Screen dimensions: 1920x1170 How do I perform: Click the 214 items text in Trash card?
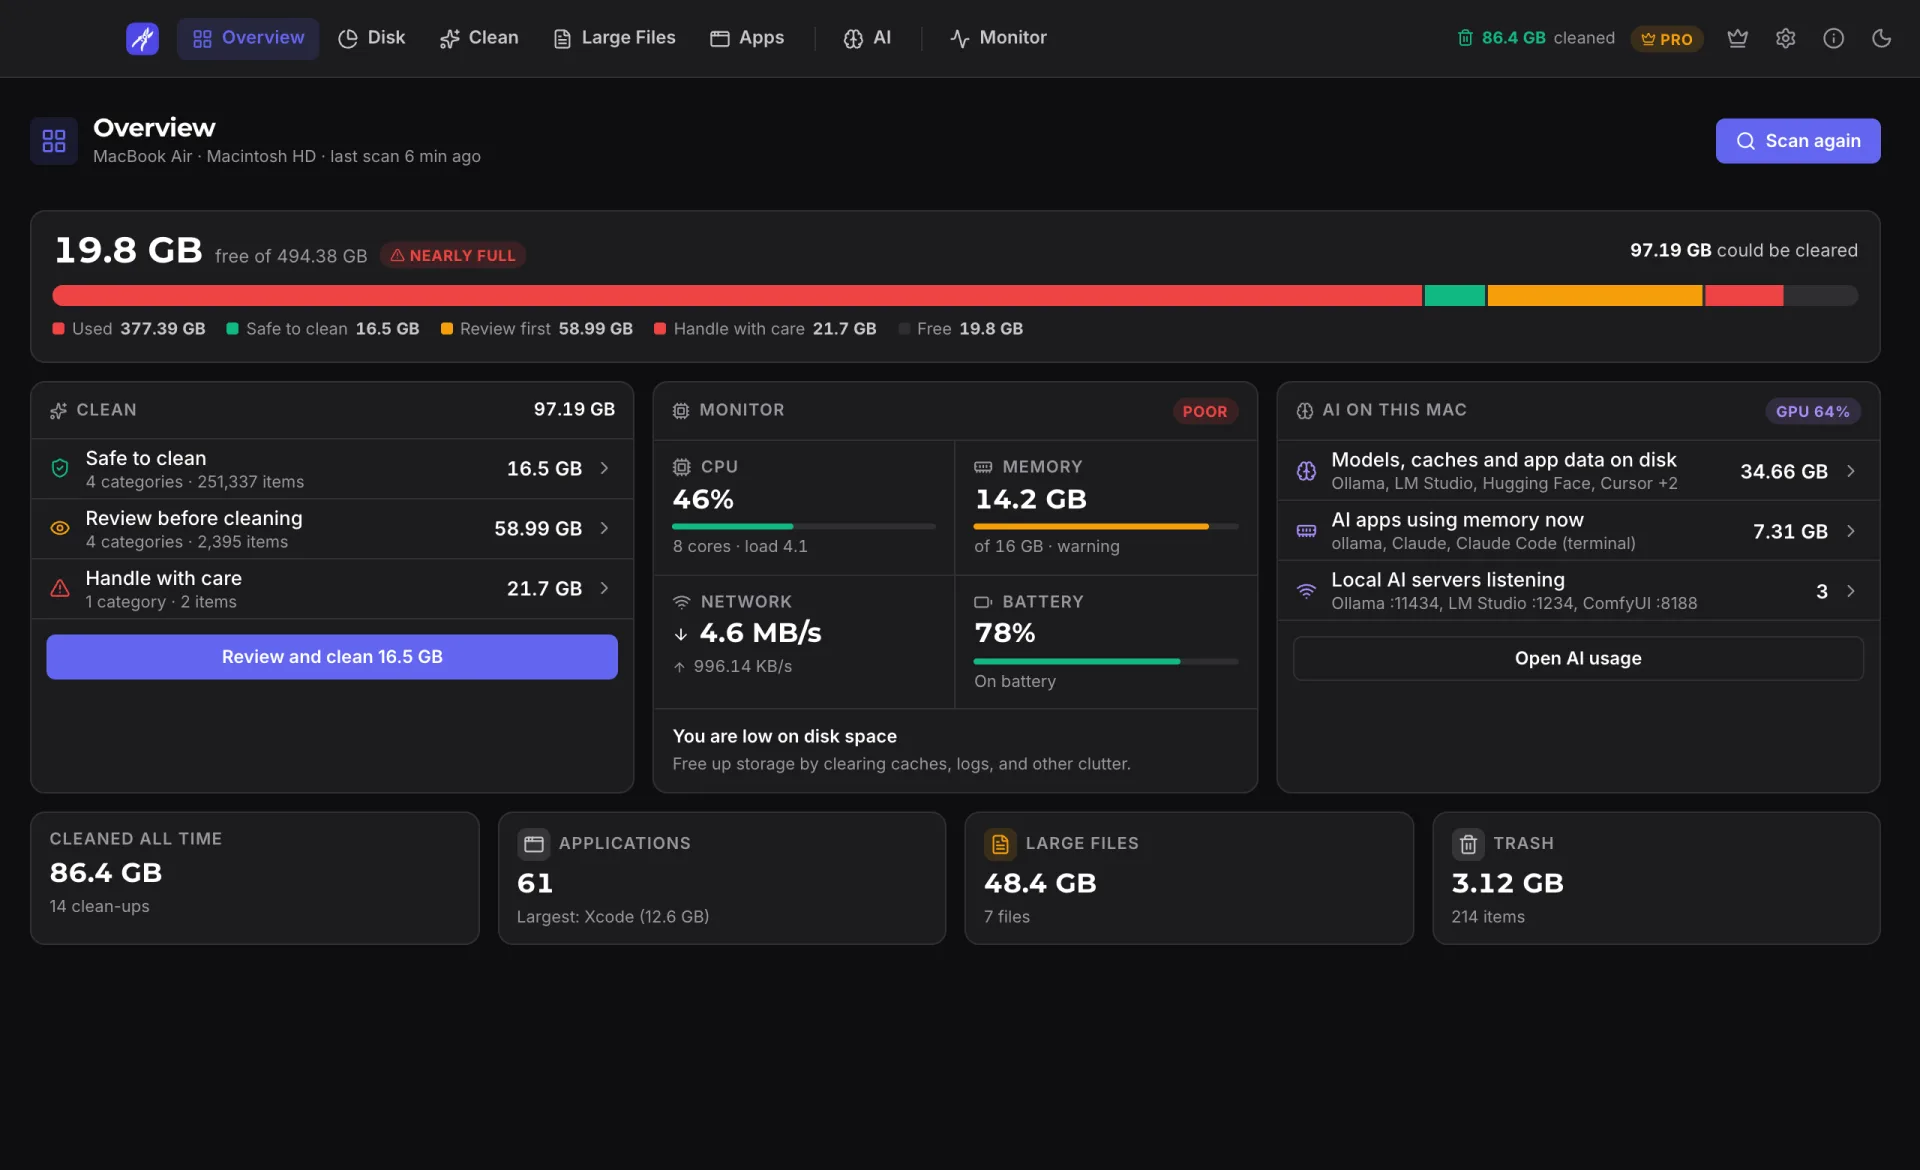tap(1488, 917)
